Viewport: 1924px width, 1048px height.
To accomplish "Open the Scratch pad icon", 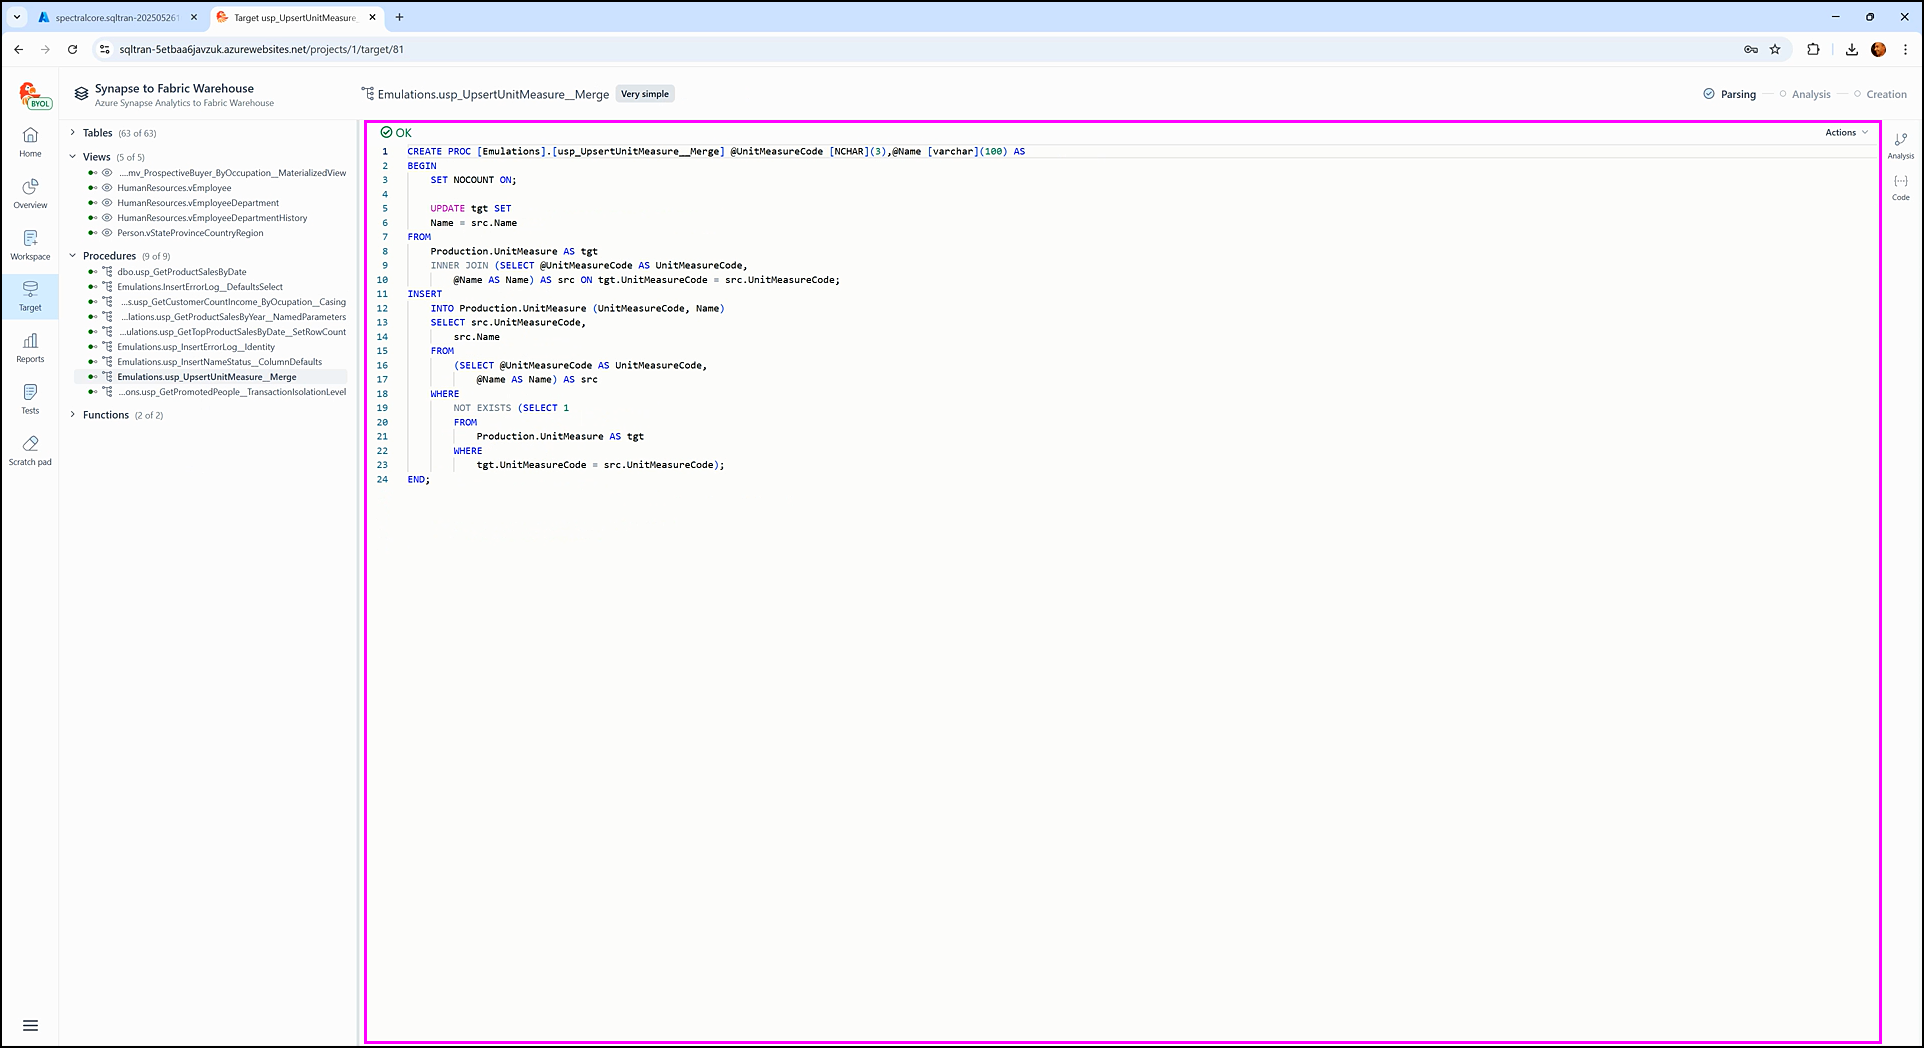I will pyautogui.click(x=30, y=450).
